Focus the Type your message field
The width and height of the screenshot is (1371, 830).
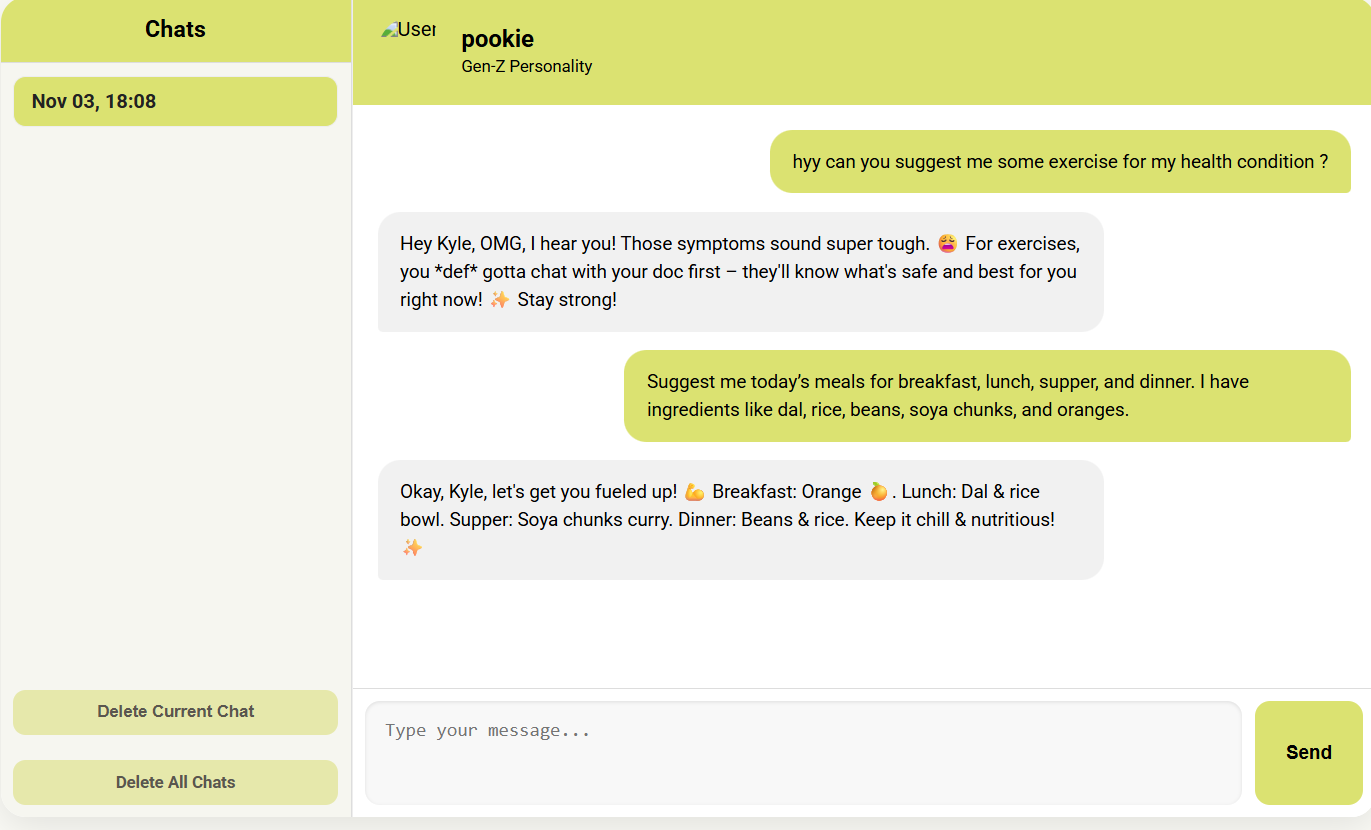pos(803,753)
